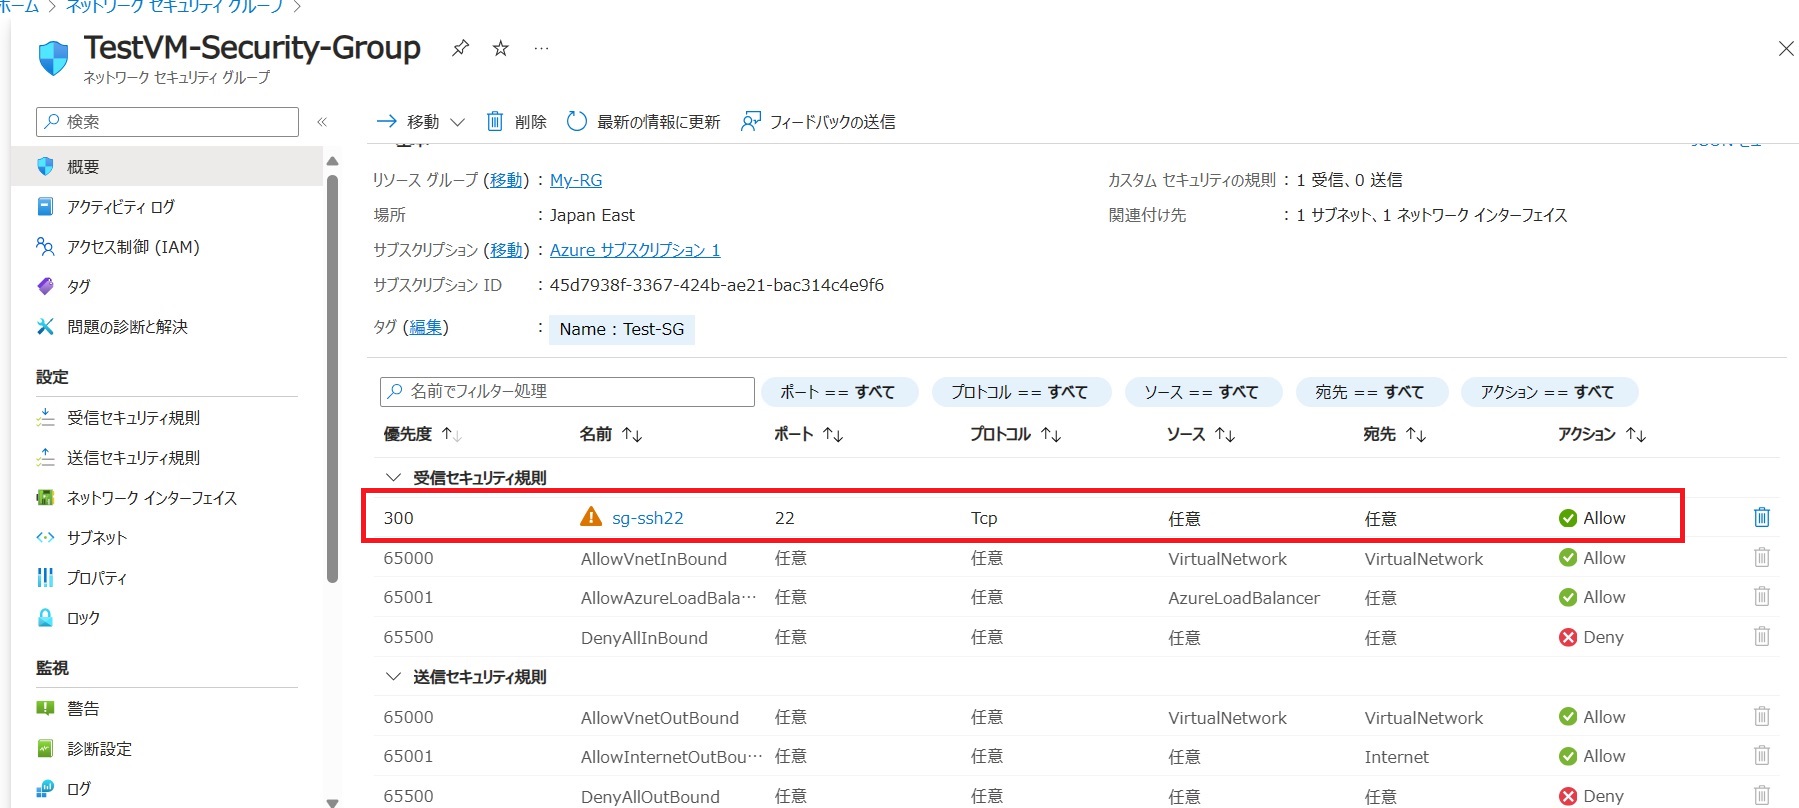Click the 削除 trash button in toolbar
Viewport: 1799px width, 808px height.
click(x=516, y=122)
